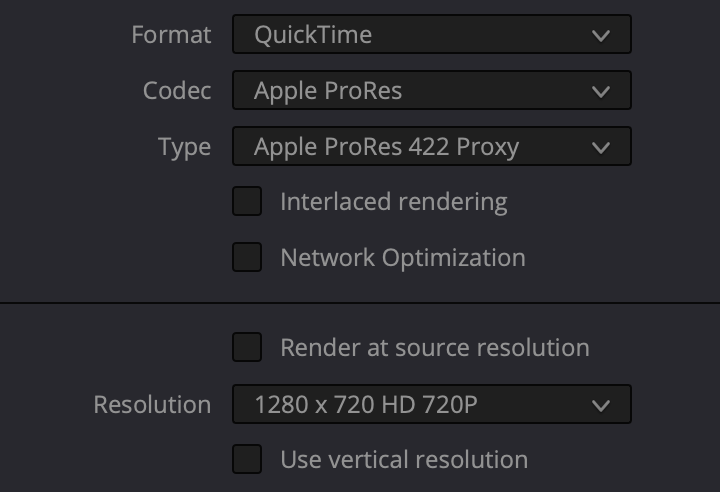720x492 pixels.
Task: Tick the Network Optimization checkbox
Action: [x=247, y=257]
